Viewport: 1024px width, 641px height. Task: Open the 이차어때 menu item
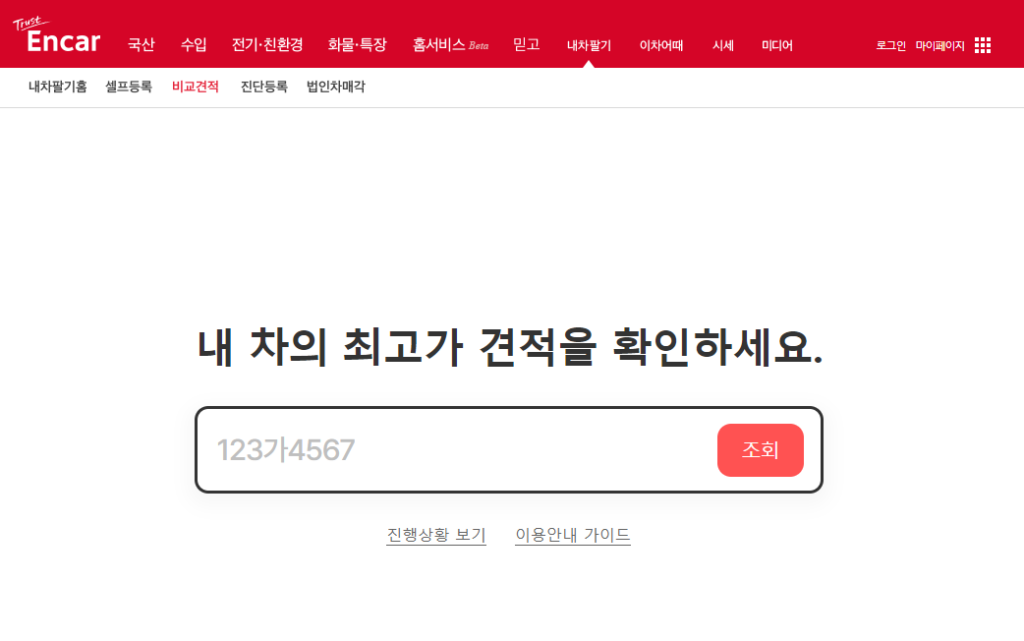click(661, 46)
